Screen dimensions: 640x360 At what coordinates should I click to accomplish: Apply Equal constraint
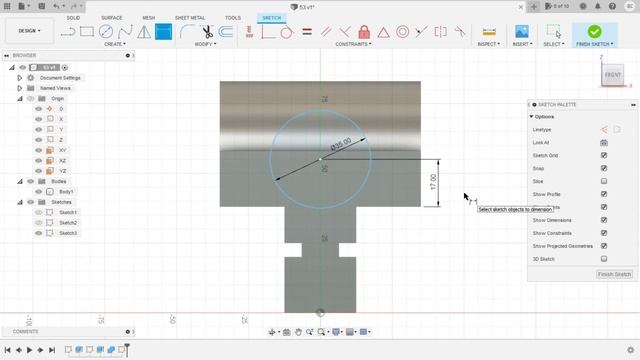point(307,32)
